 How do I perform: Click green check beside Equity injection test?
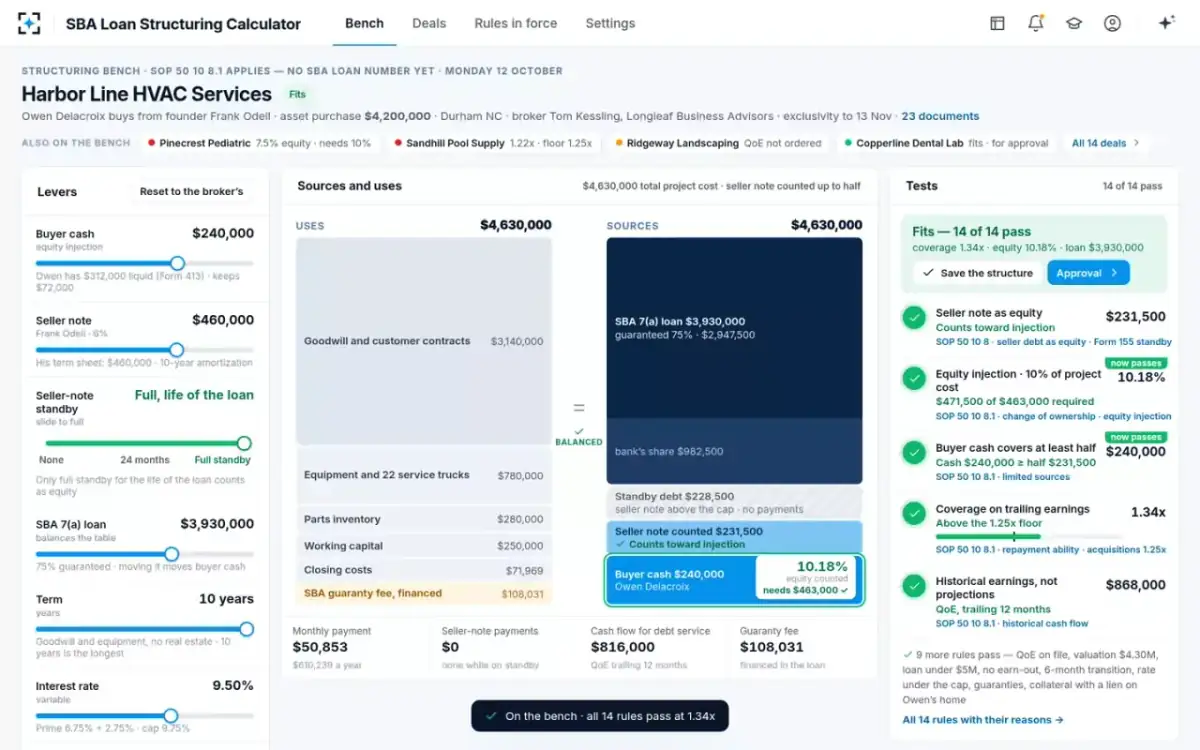coord(914,378)
